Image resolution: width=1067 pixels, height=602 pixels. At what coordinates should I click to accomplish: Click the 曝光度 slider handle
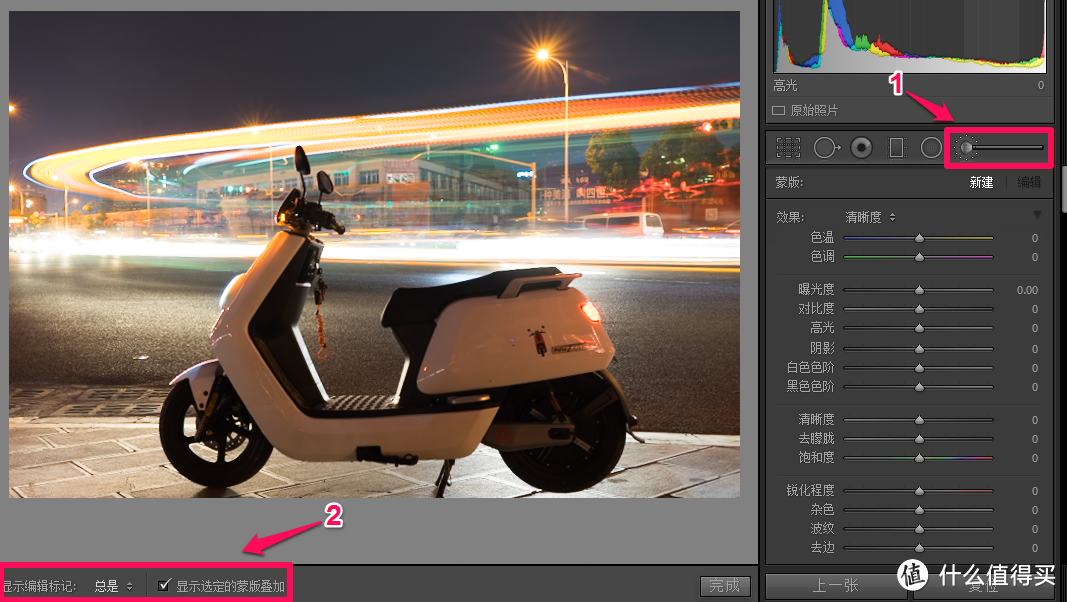(x=919, y=290)
